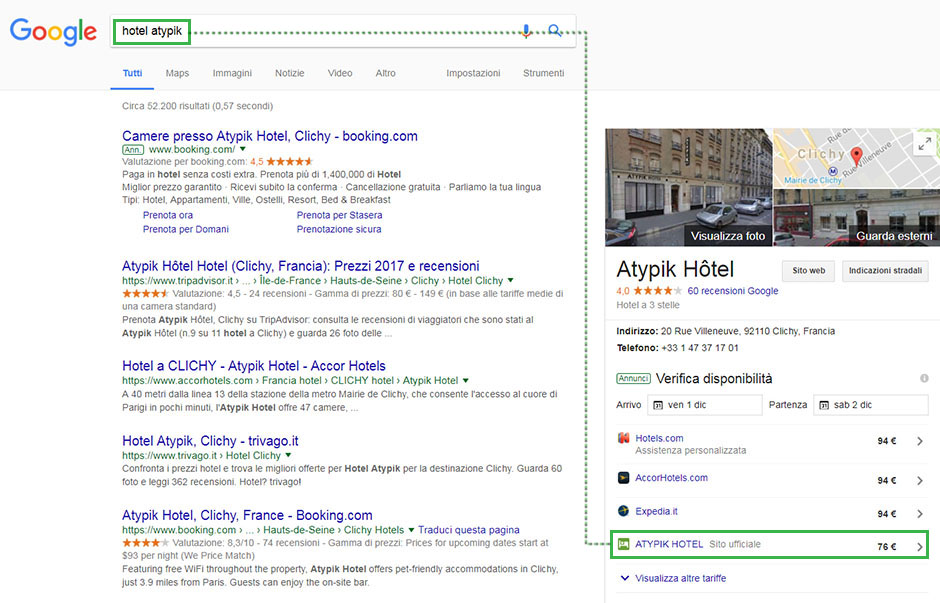This screenshot has height=603, width=940.
Task: Open Impostazioni menu
Action: click(473, 73)
